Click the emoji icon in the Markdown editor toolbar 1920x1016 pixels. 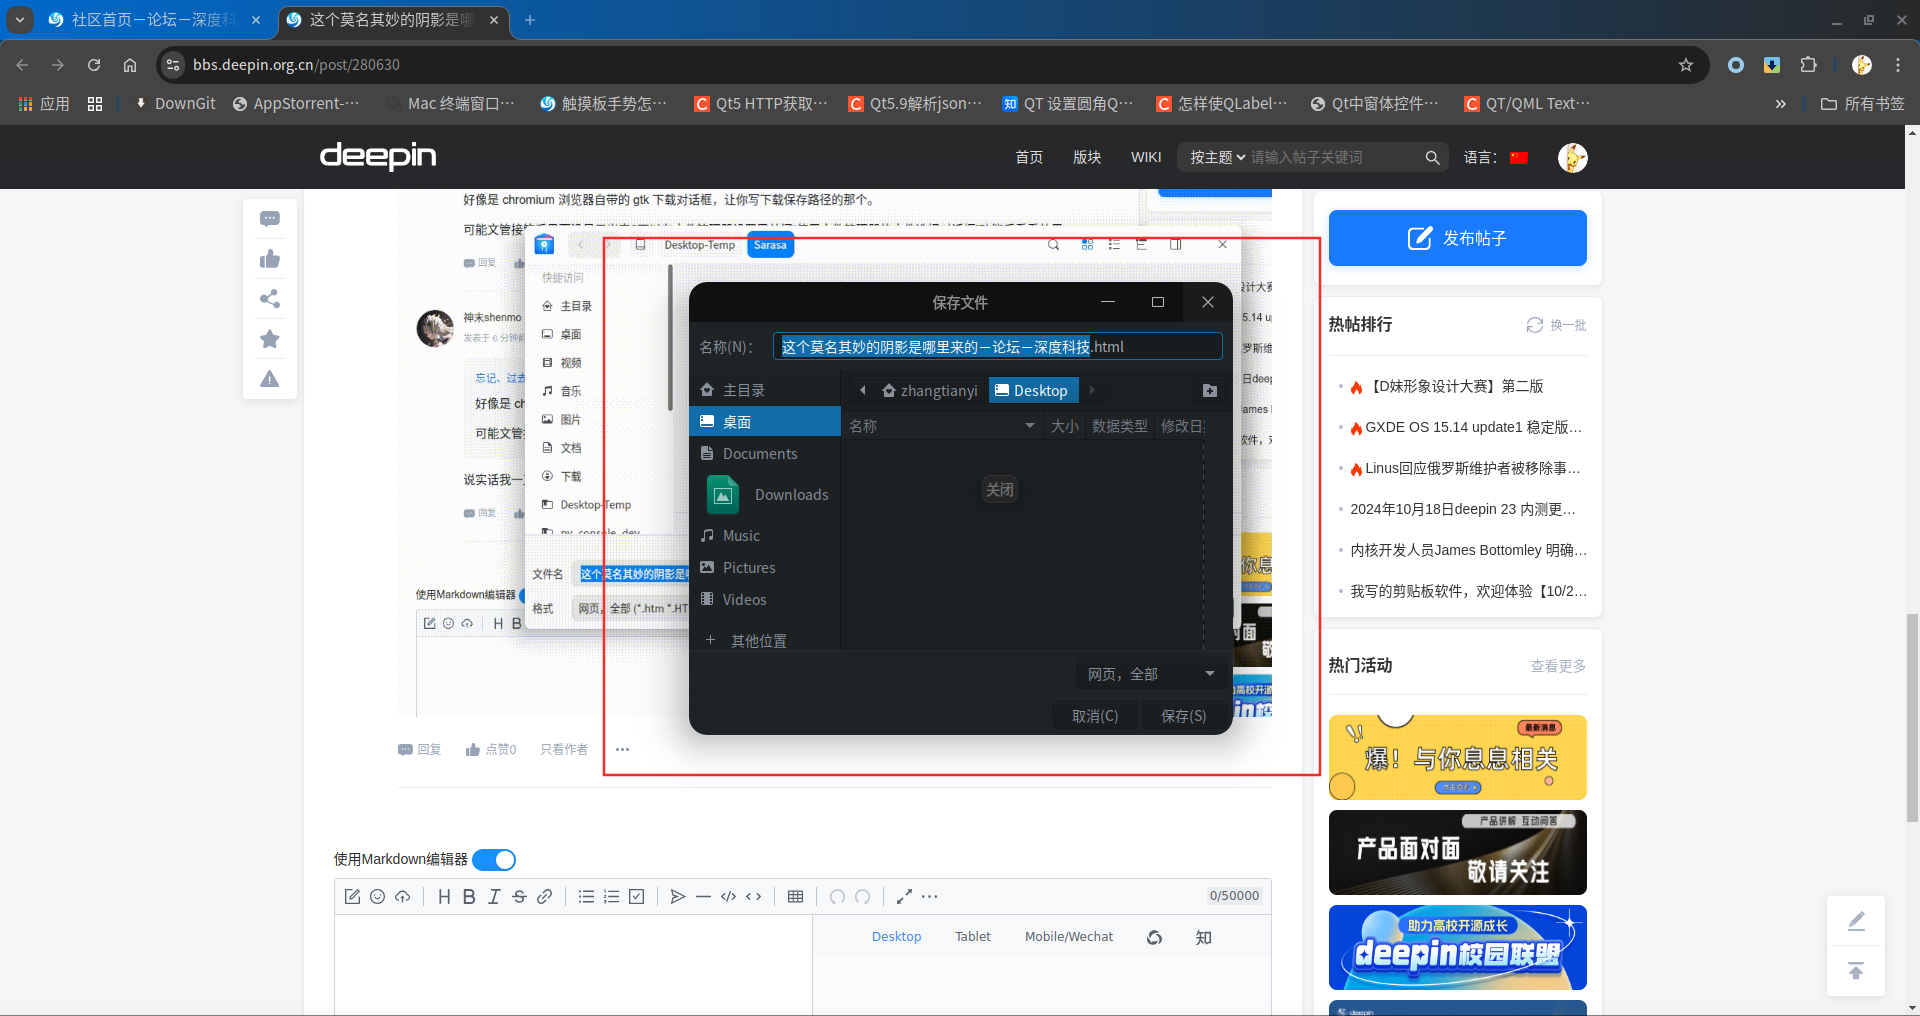377,896
